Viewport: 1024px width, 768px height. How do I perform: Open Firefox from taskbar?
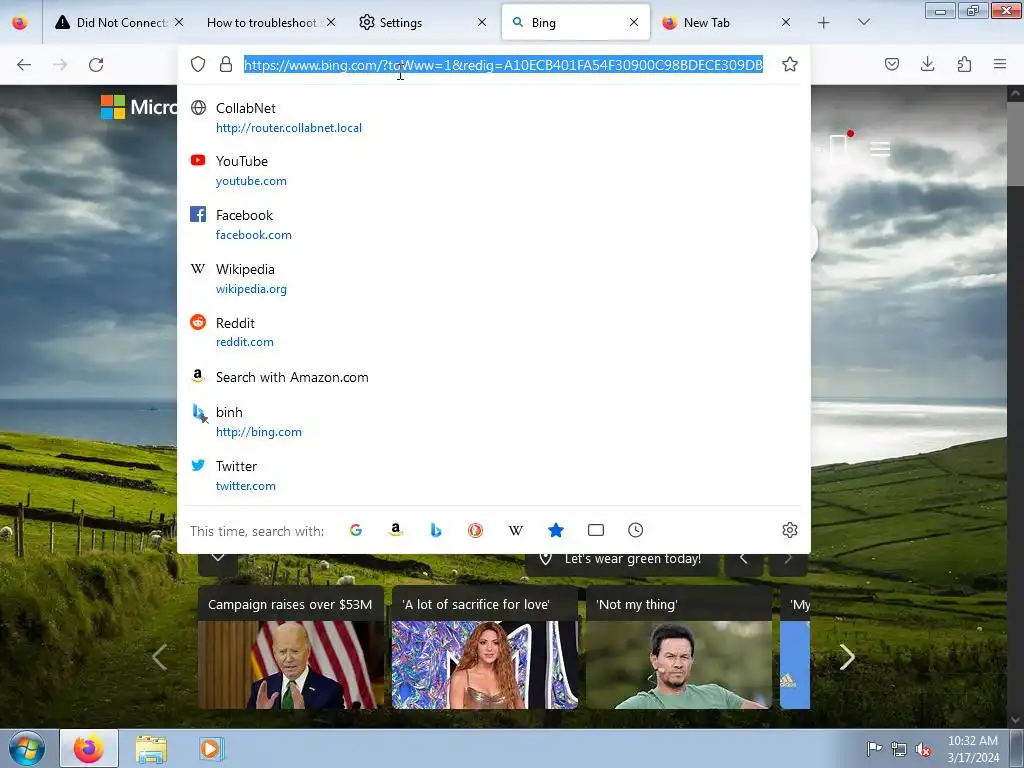click(x=89, y=748)
